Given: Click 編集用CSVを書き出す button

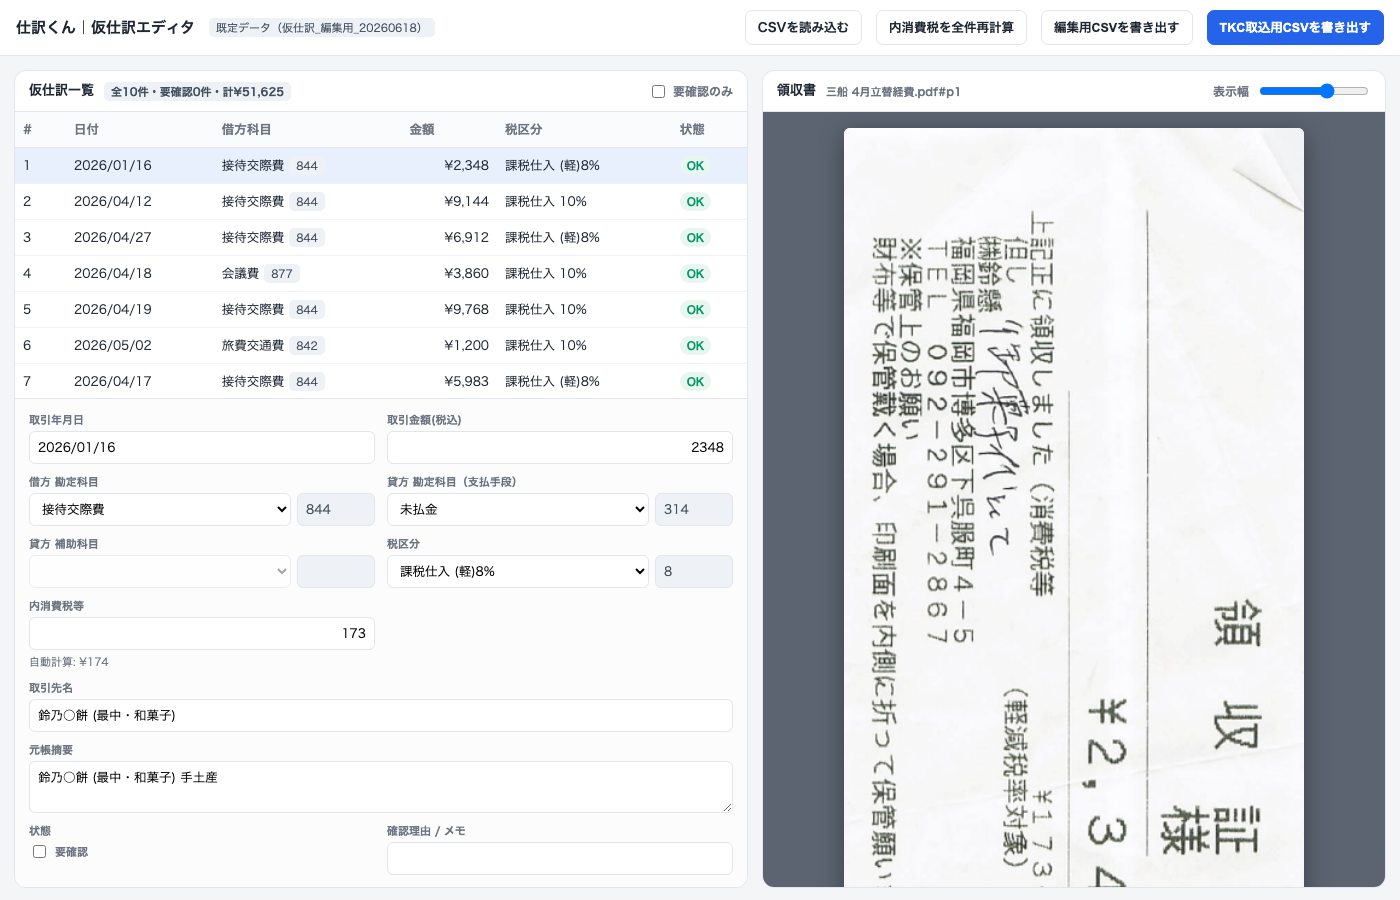Looking at the screenshot, I should point(1116,28).
